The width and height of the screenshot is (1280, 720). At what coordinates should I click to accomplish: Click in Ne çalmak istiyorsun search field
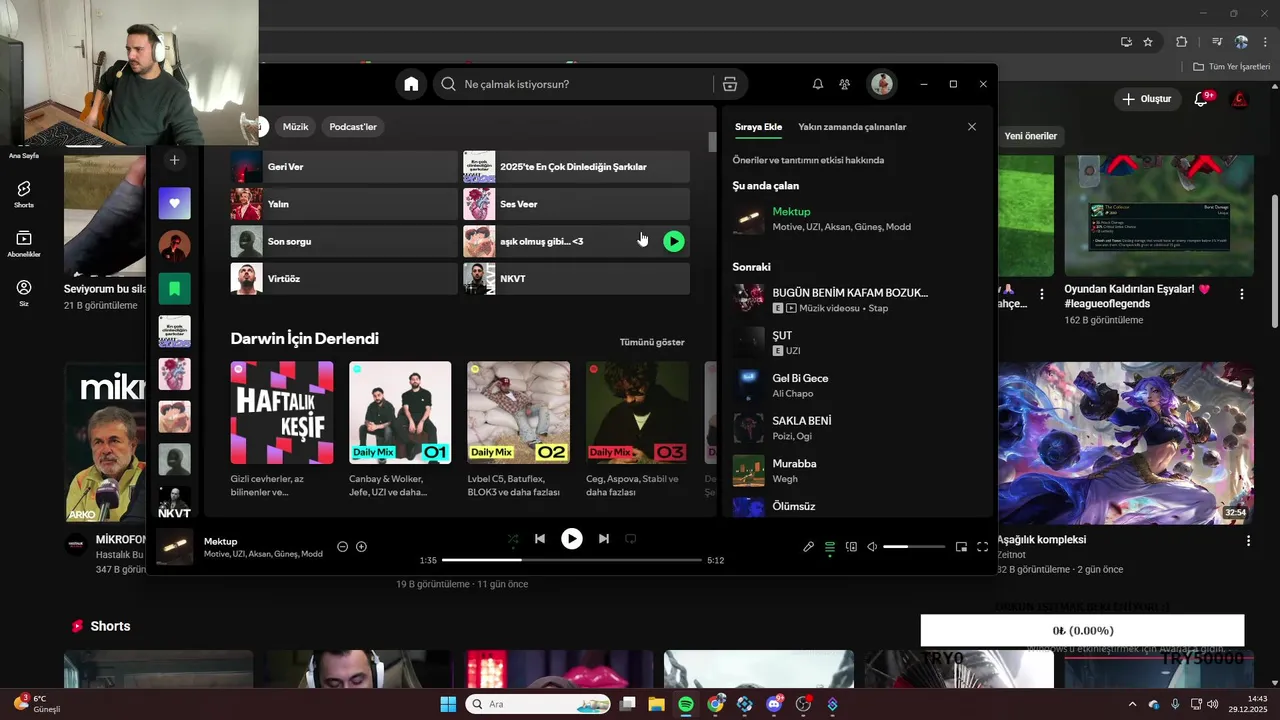(588, 84)
